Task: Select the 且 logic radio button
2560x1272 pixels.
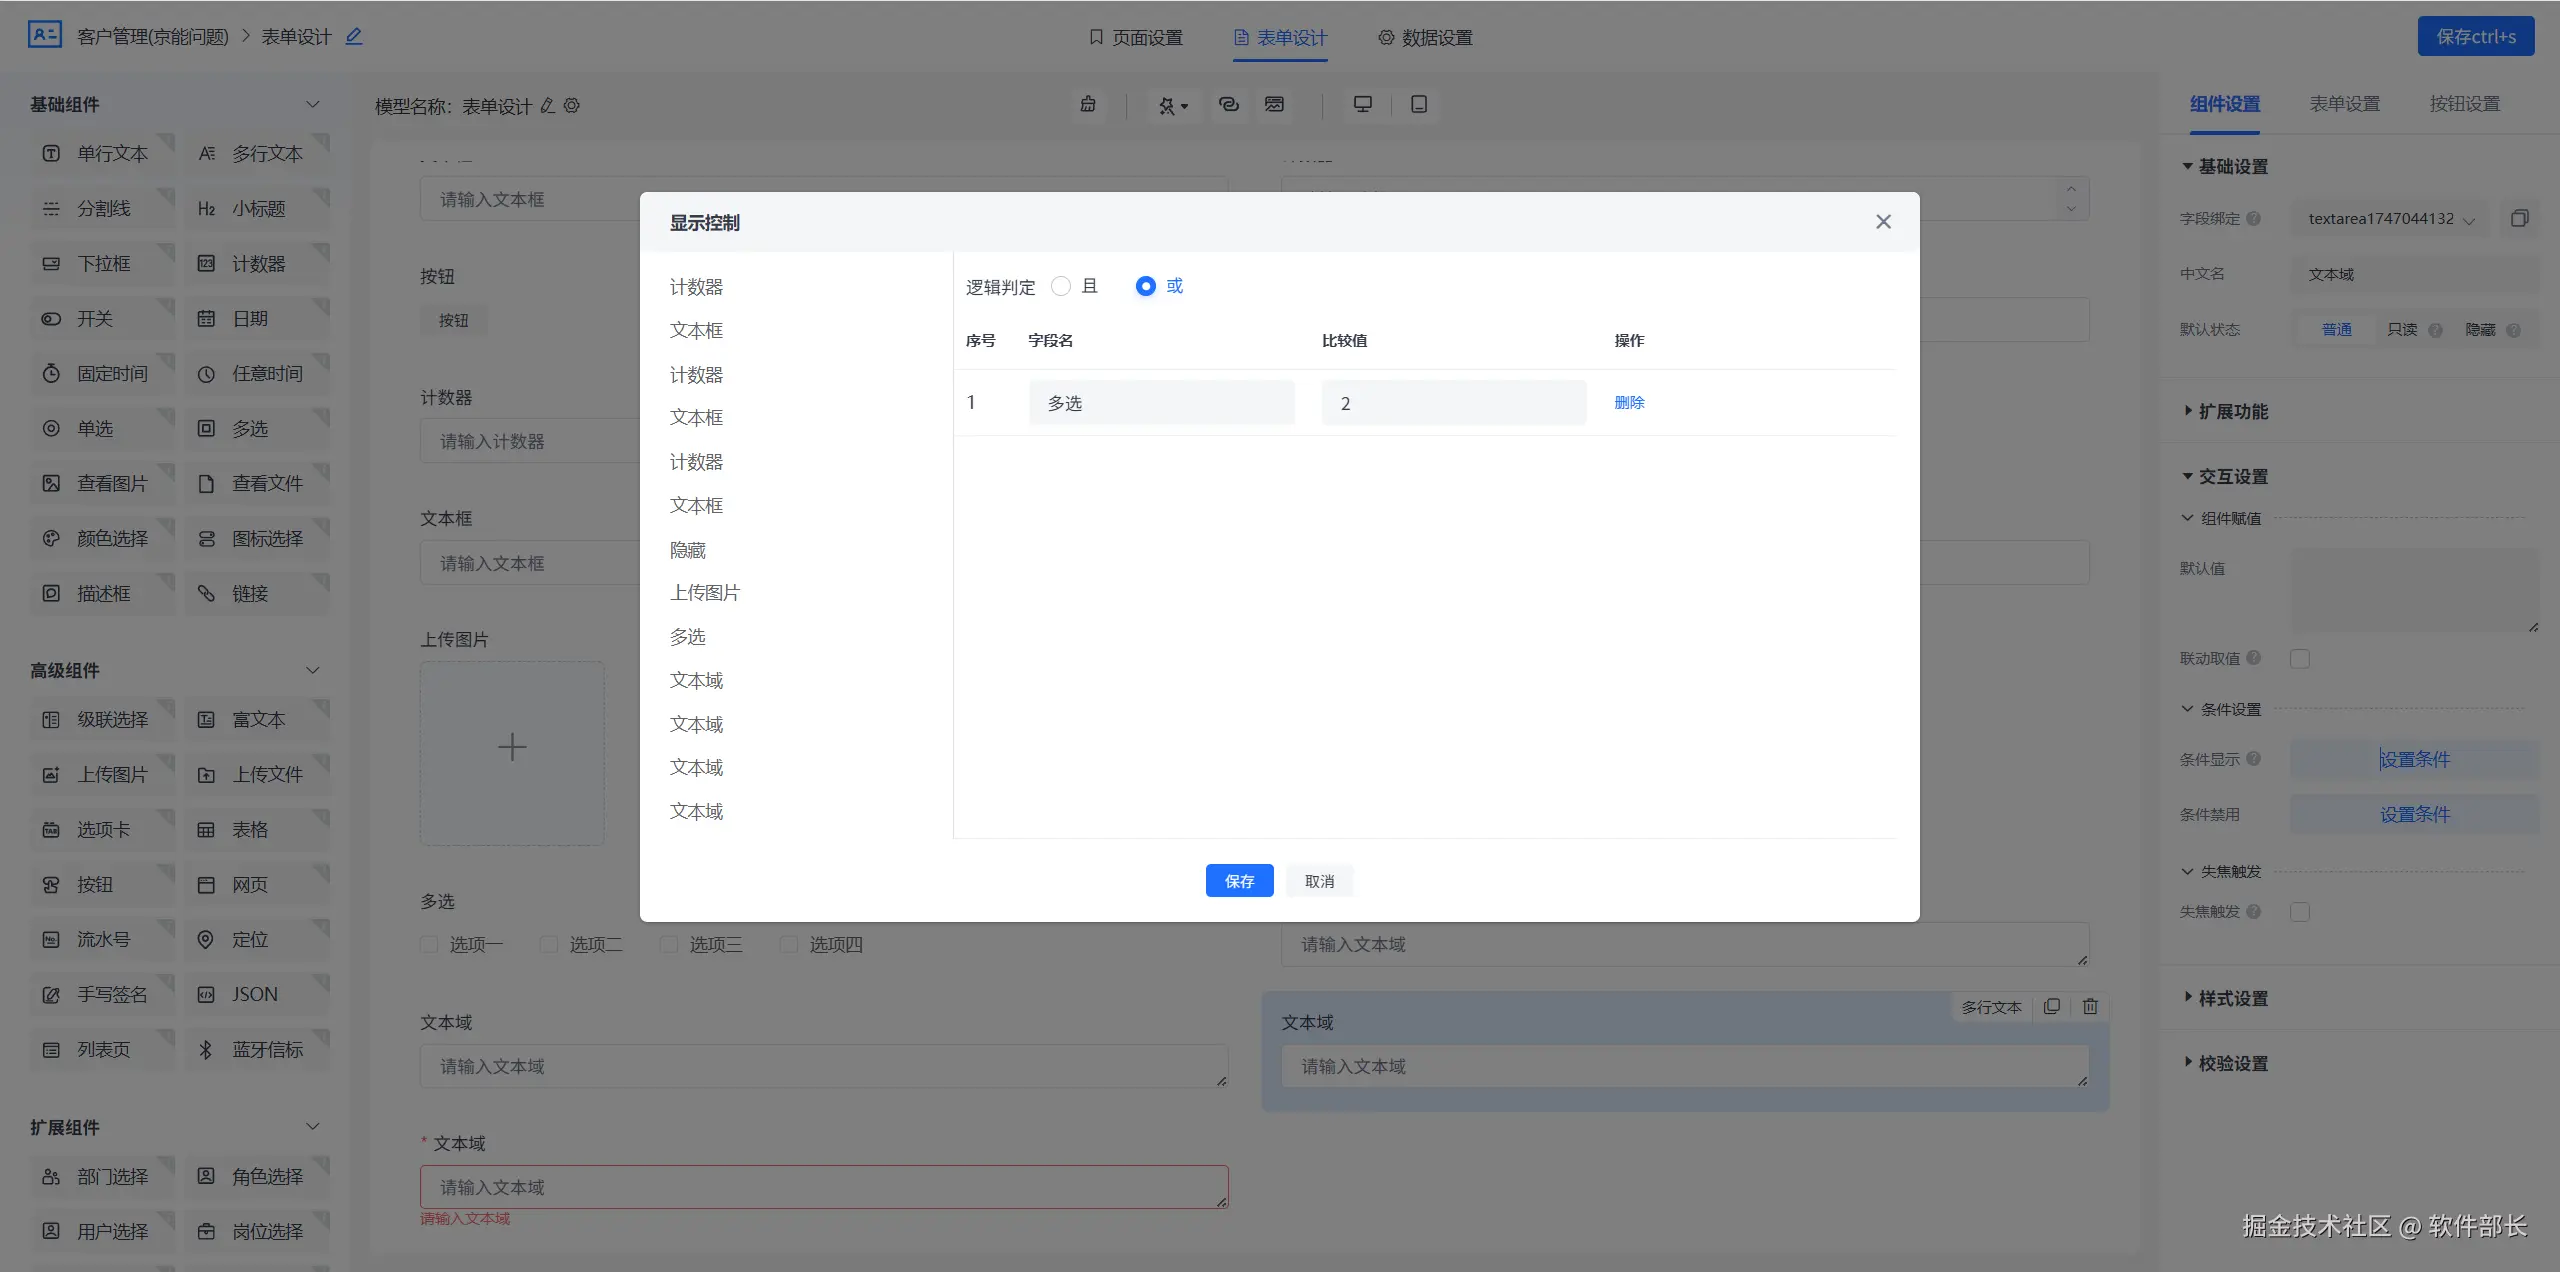Action: coord(1061,286)
